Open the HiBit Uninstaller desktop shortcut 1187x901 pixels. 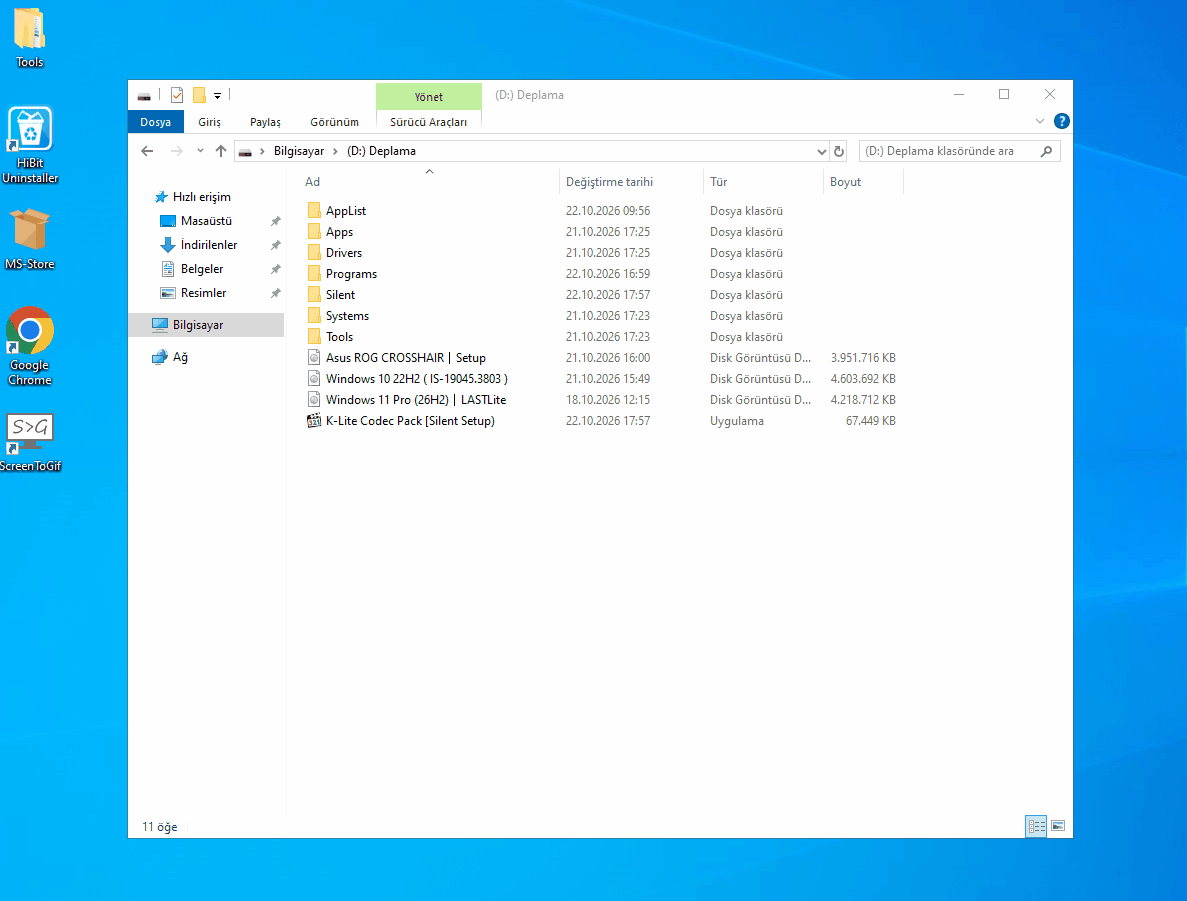[30, 145]
